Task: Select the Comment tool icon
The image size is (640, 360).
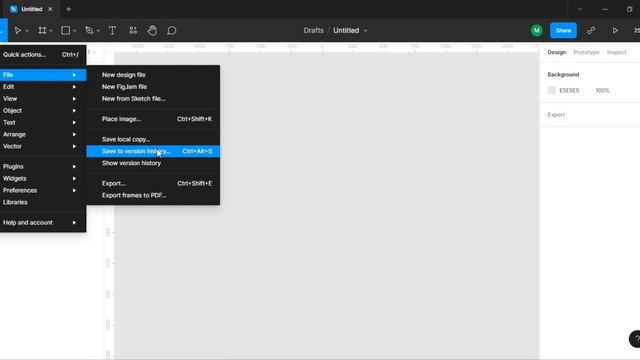Action: (172, 31)
